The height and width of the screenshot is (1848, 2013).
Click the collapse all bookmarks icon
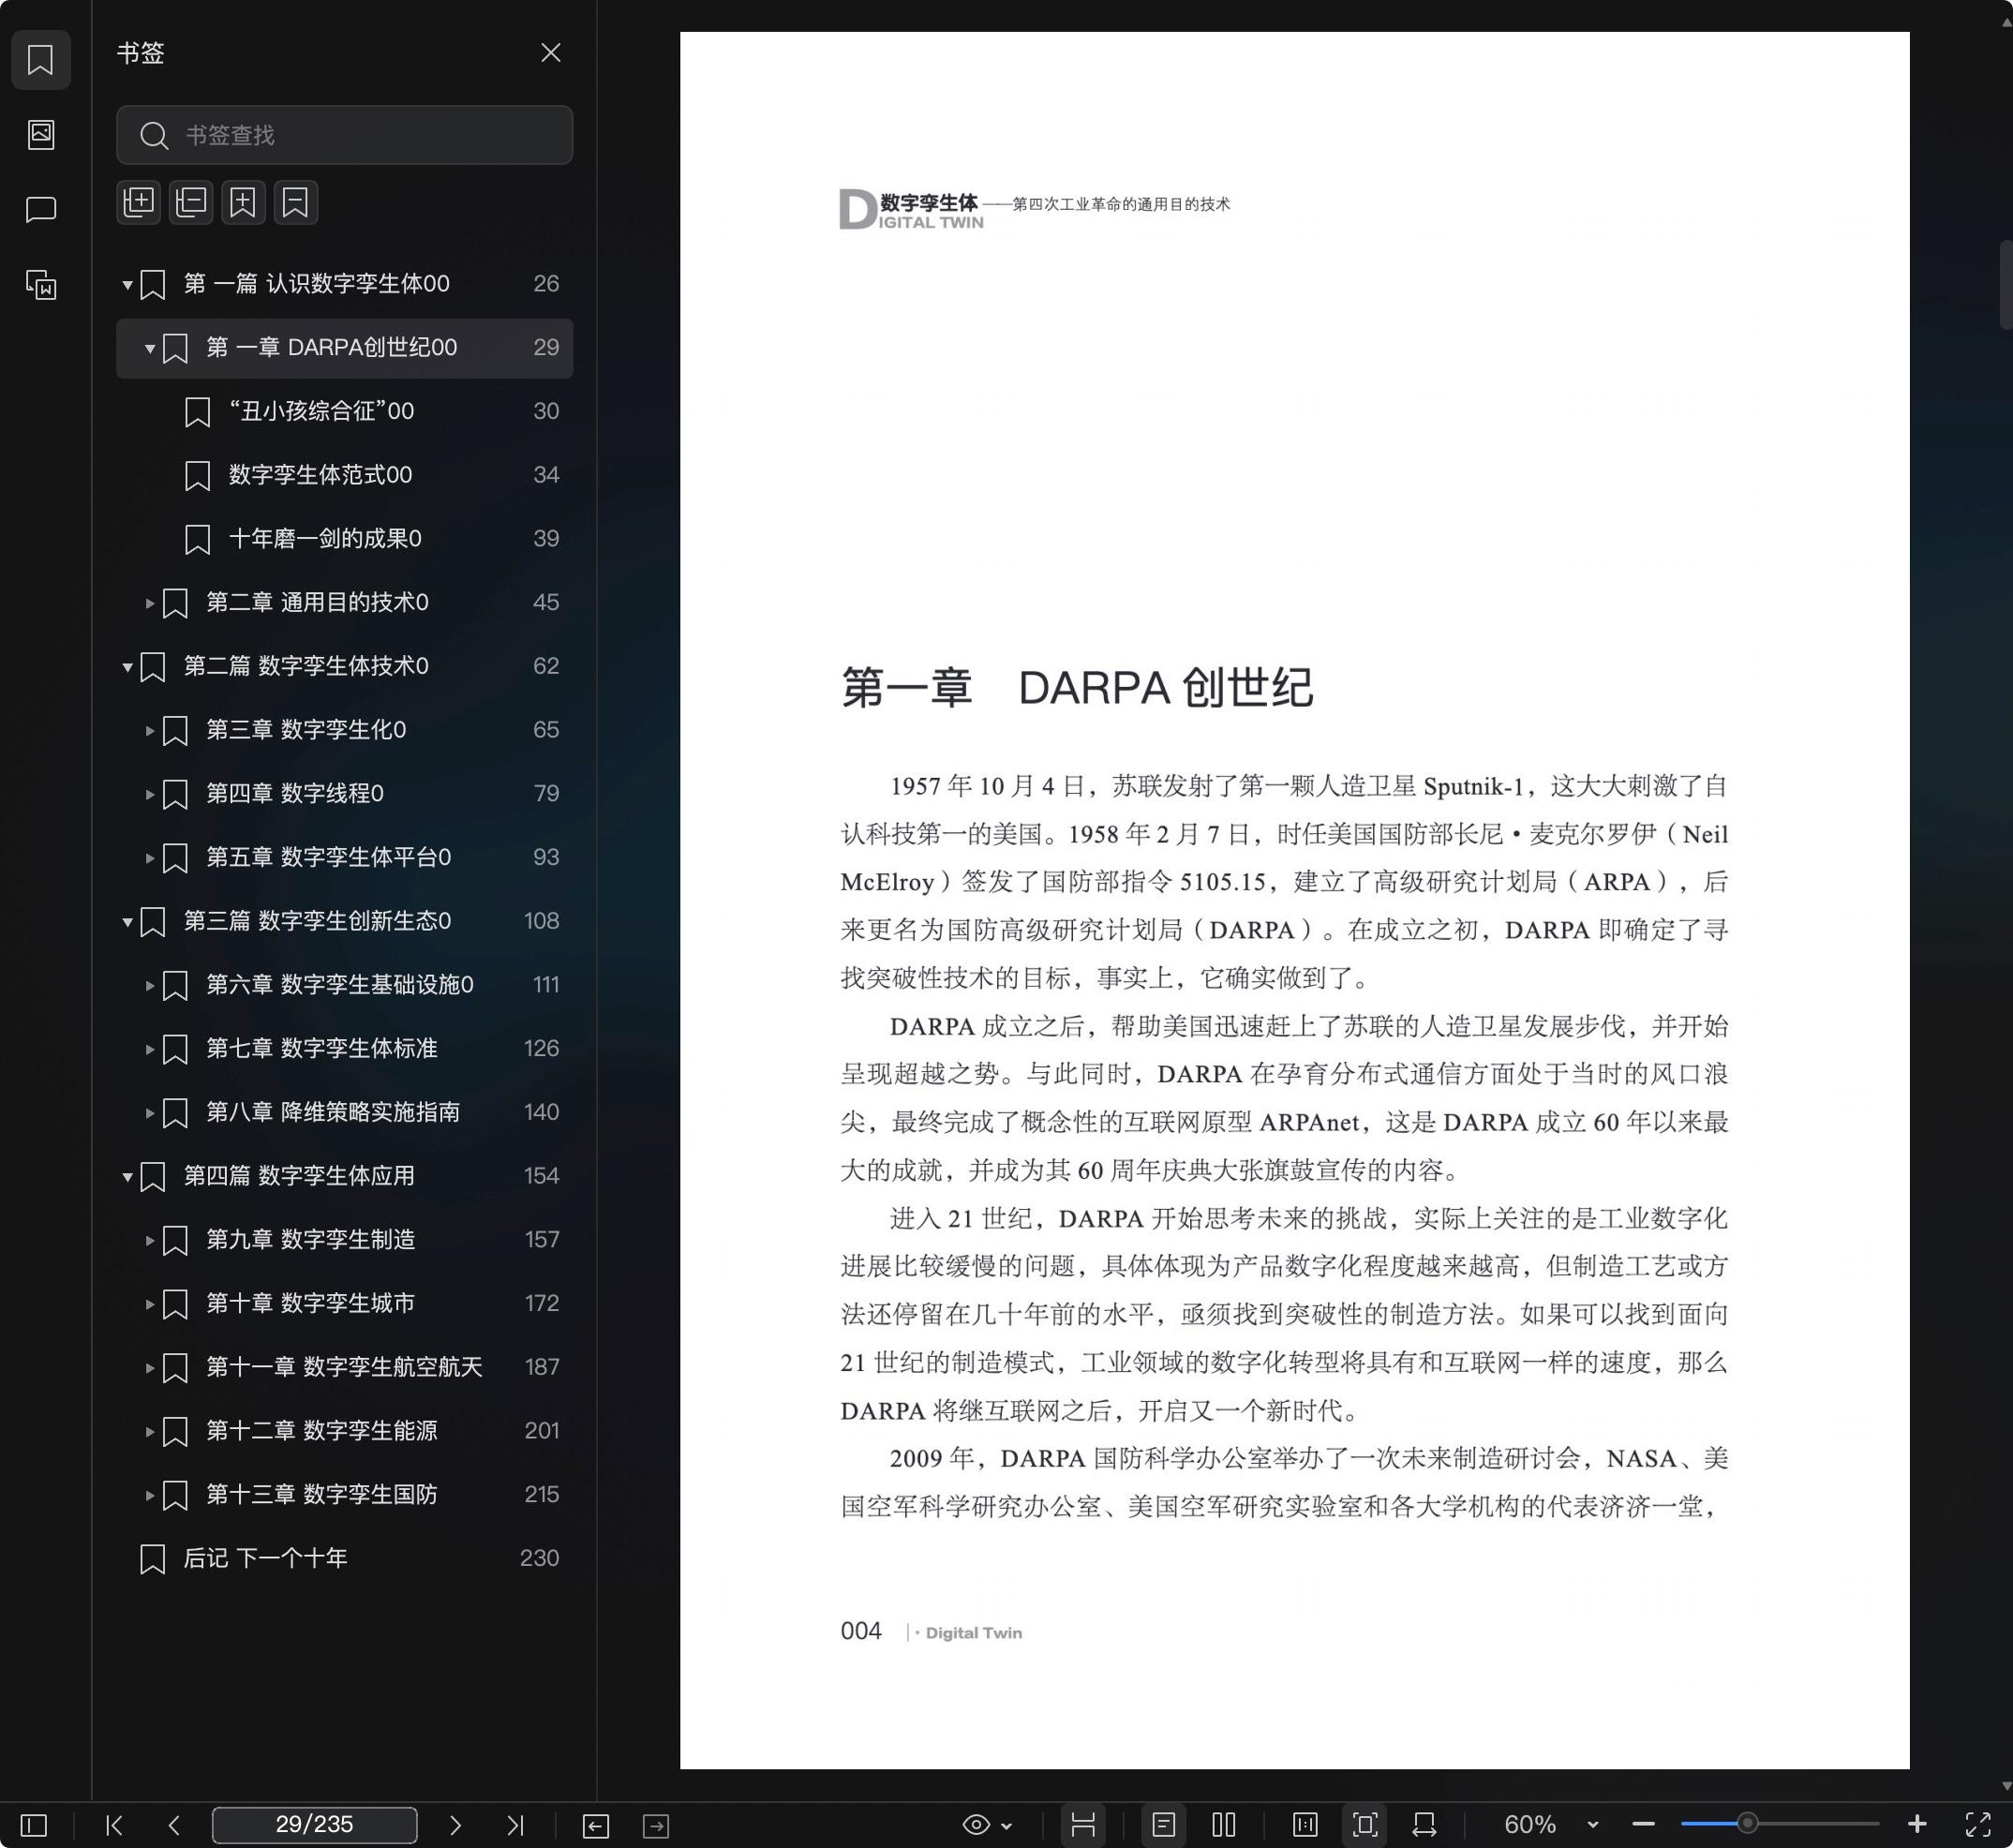tap(191, 202)
